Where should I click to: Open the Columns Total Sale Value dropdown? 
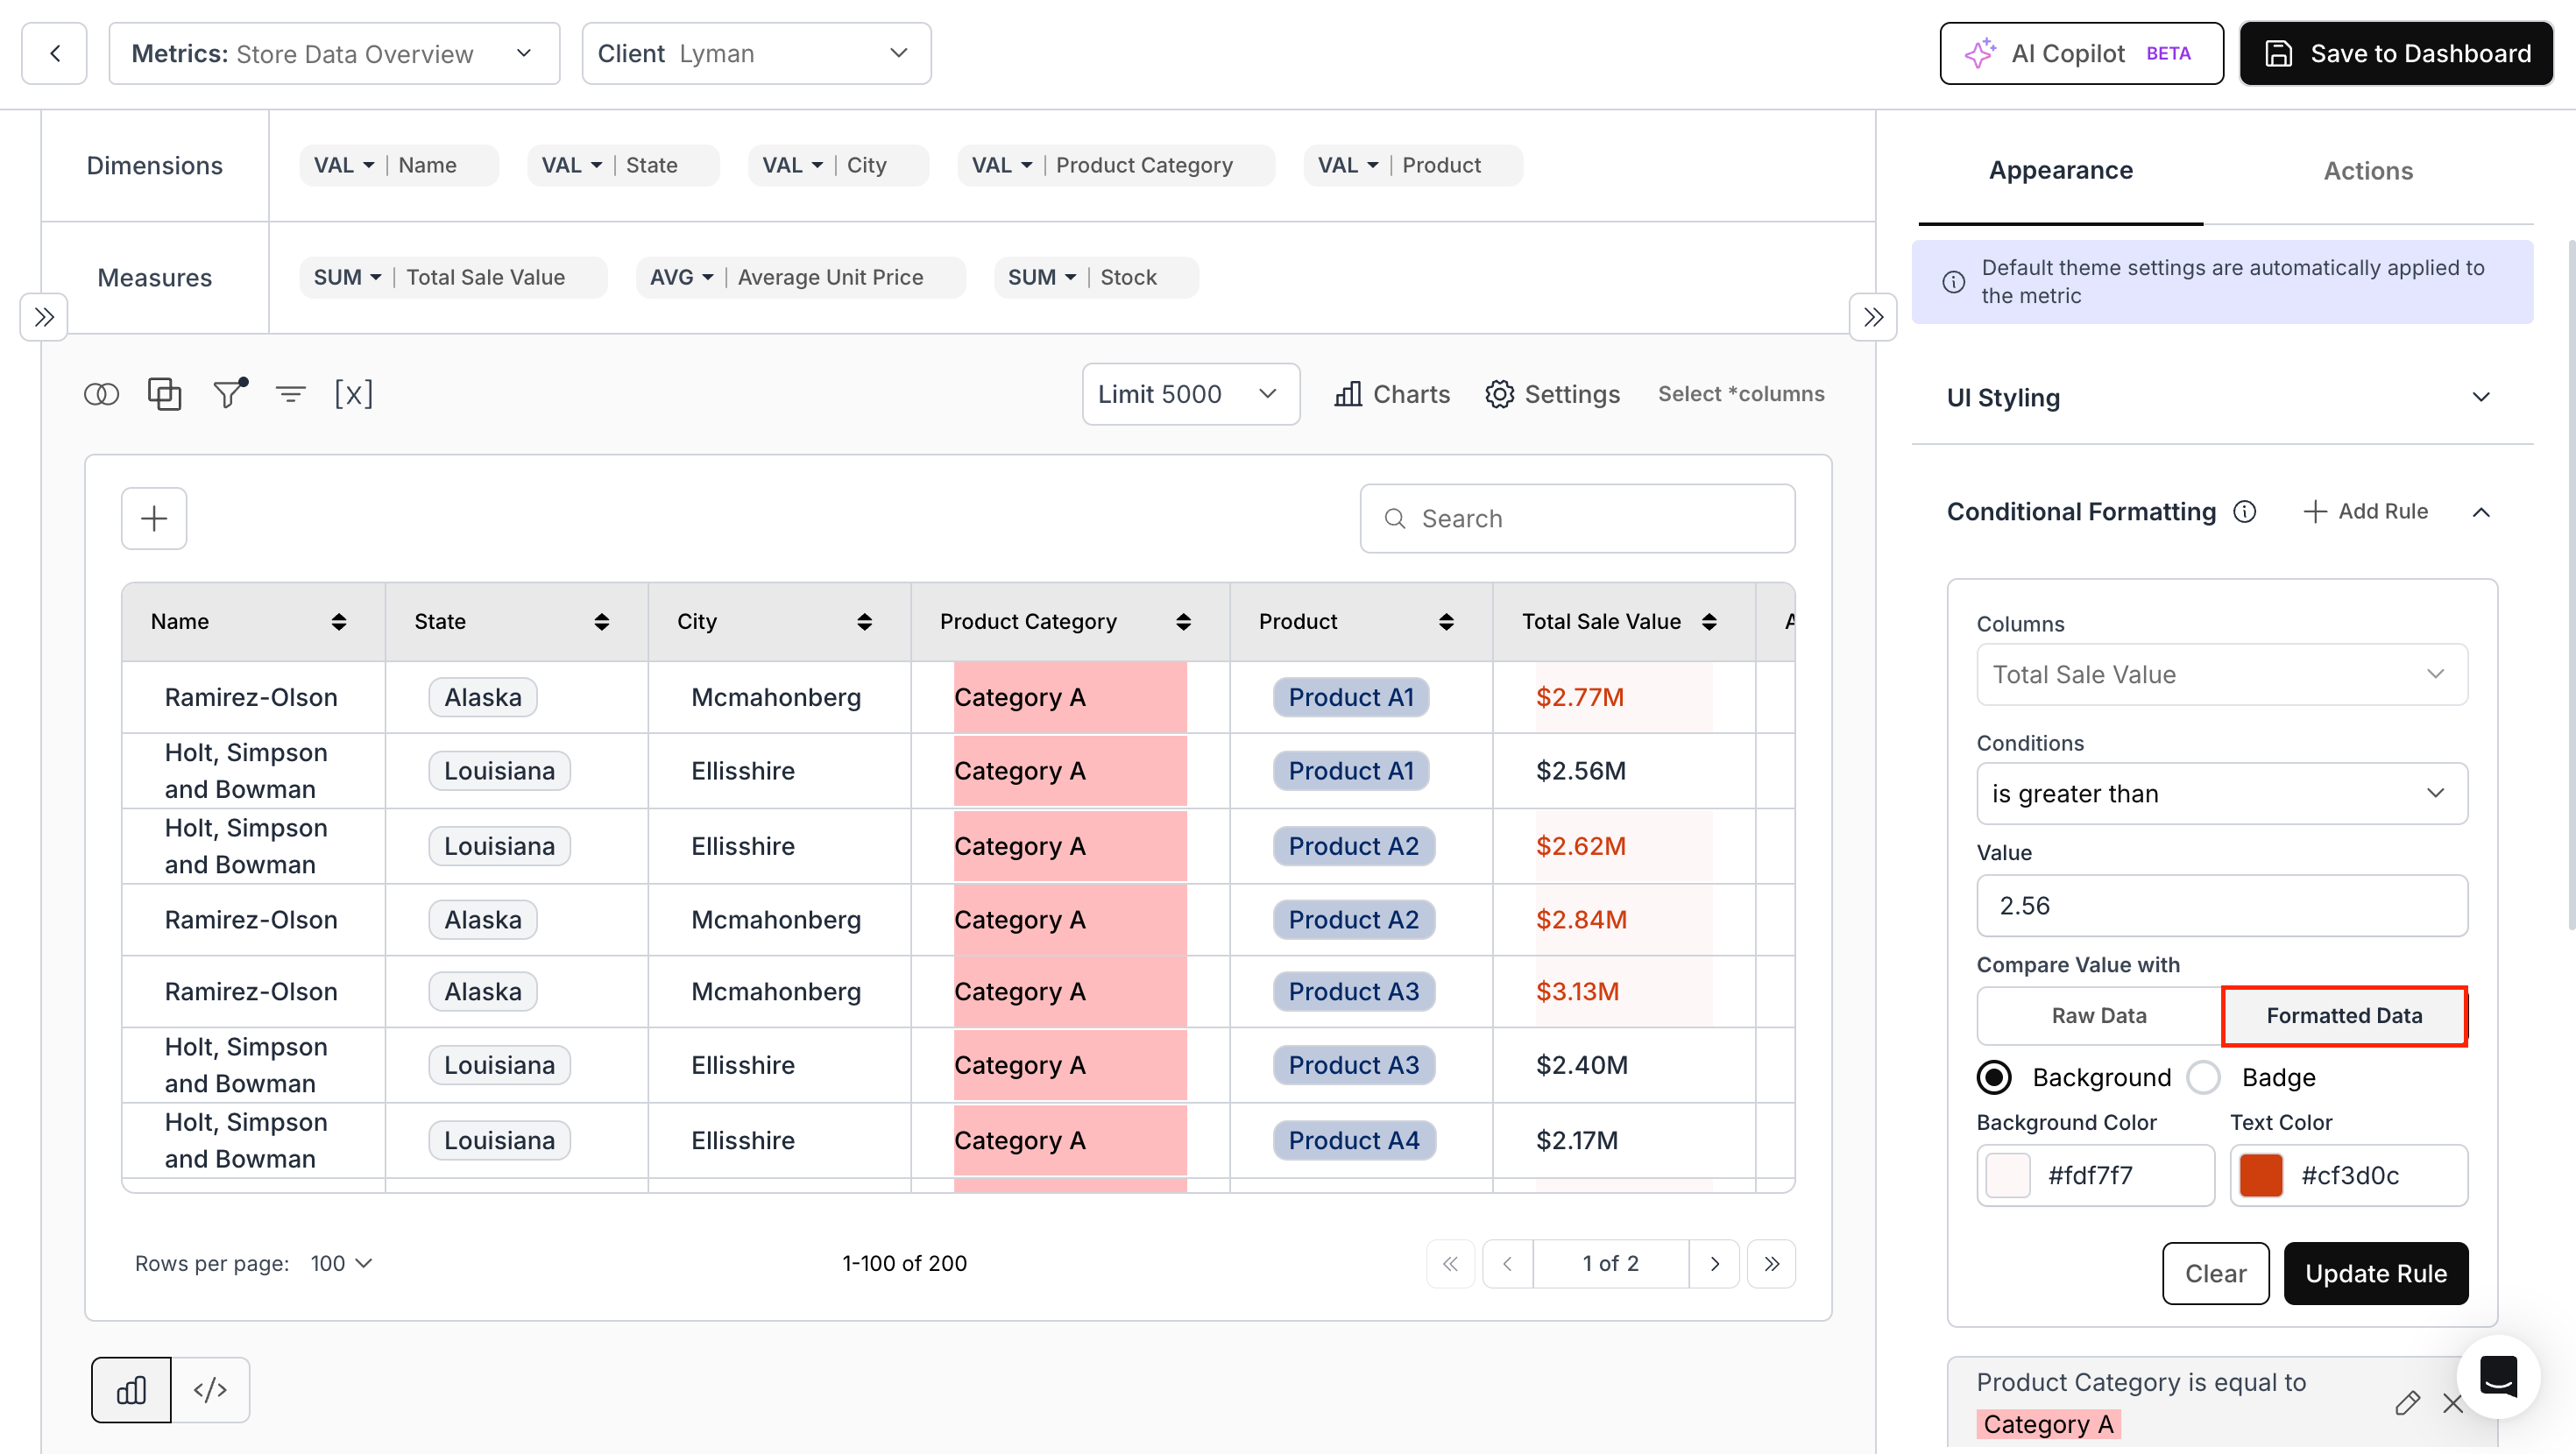(2222, 675)
